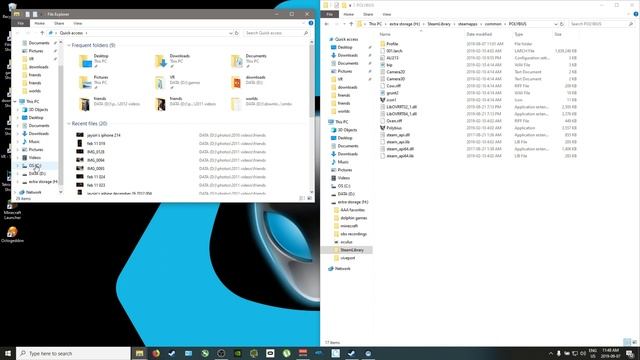
Task: Open Share tab in POLYBIUS window
Action: point(368,14)
